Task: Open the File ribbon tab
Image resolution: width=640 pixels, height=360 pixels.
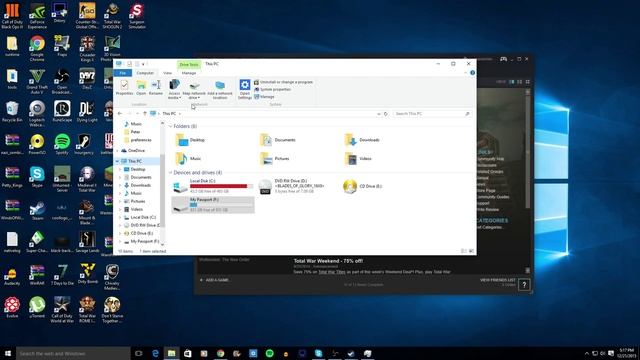Action: 123,73
